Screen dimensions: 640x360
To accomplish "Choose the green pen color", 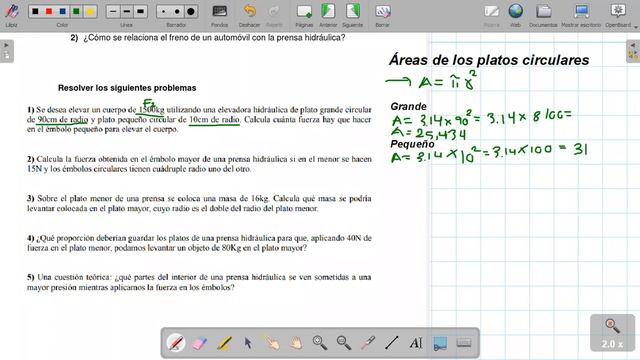I will (x=76, y=11).
